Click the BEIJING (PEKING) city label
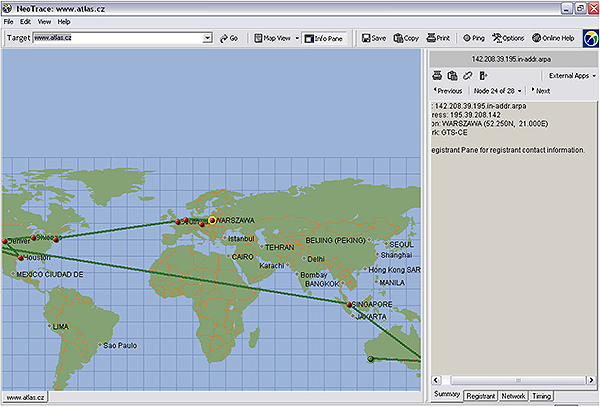Screen dimensions: 600x407 tap(335, 241)
